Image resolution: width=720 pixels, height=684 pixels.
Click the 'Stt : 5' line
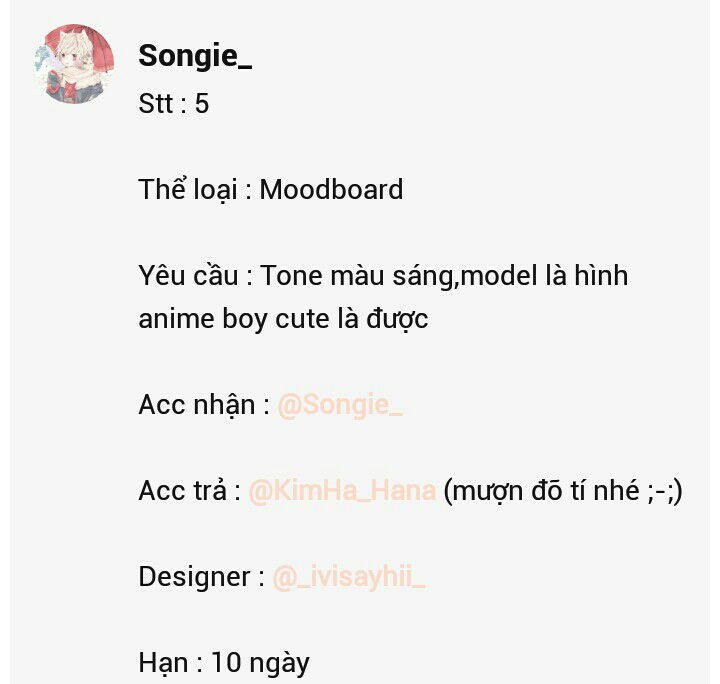point(174,103)
